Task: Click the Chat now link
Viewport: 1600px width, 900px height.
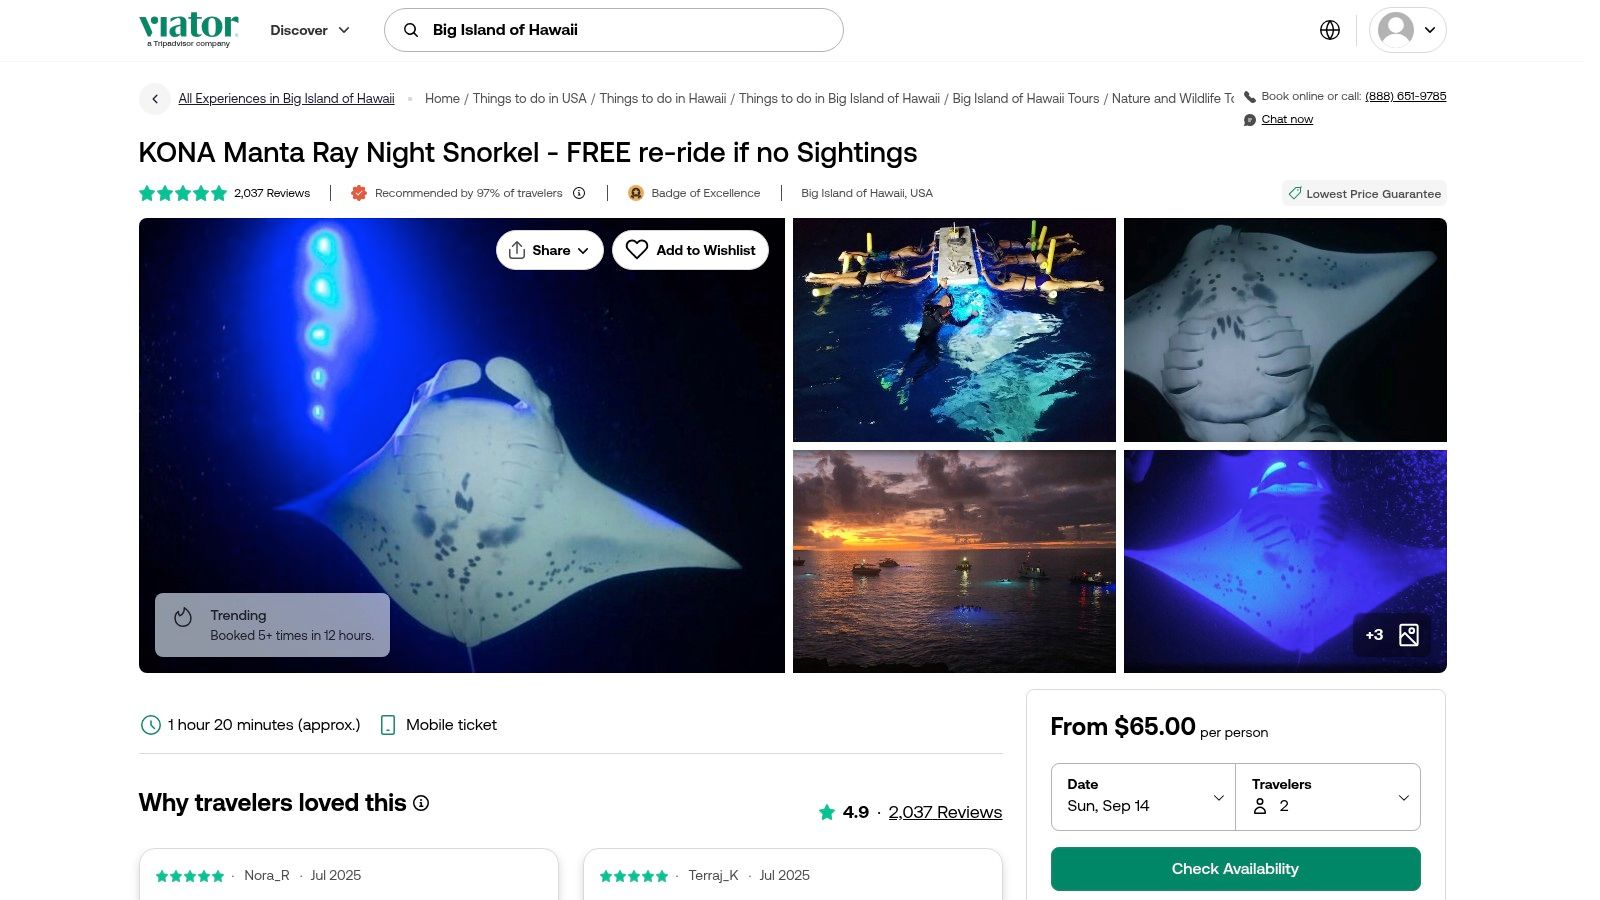Action: tap(1287, 120)
